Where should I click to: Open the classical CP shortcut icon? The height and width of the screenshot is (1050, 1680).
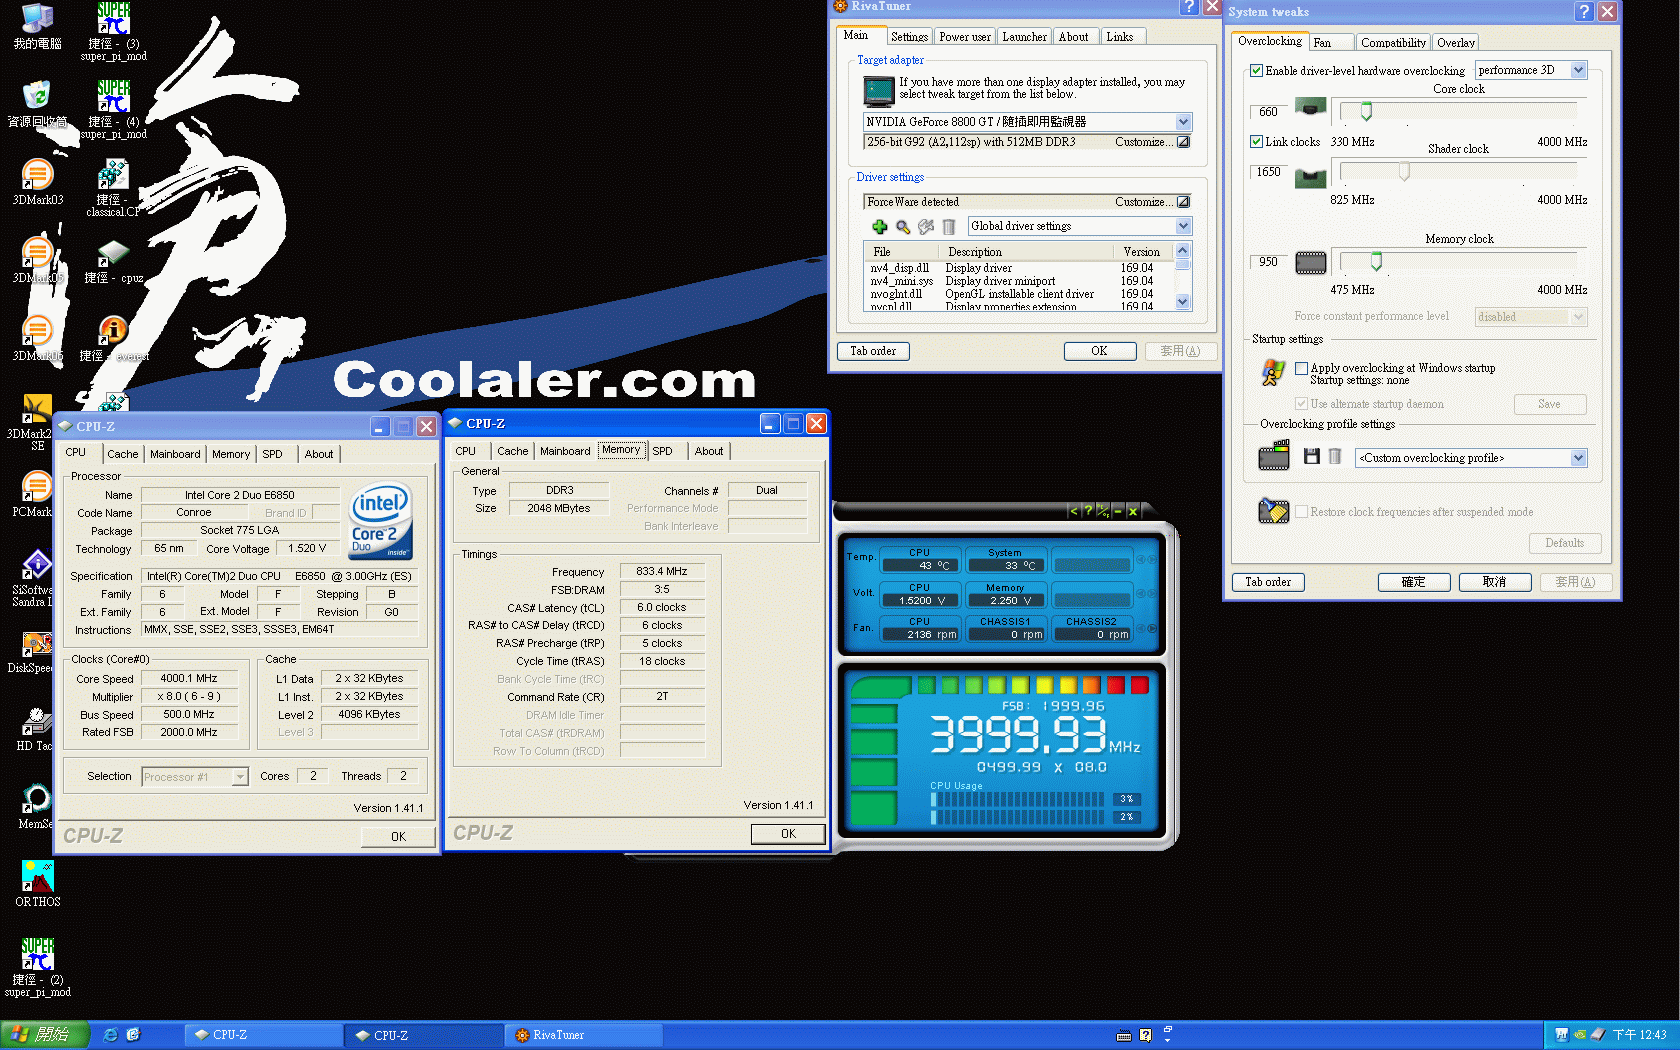point(113,186)
